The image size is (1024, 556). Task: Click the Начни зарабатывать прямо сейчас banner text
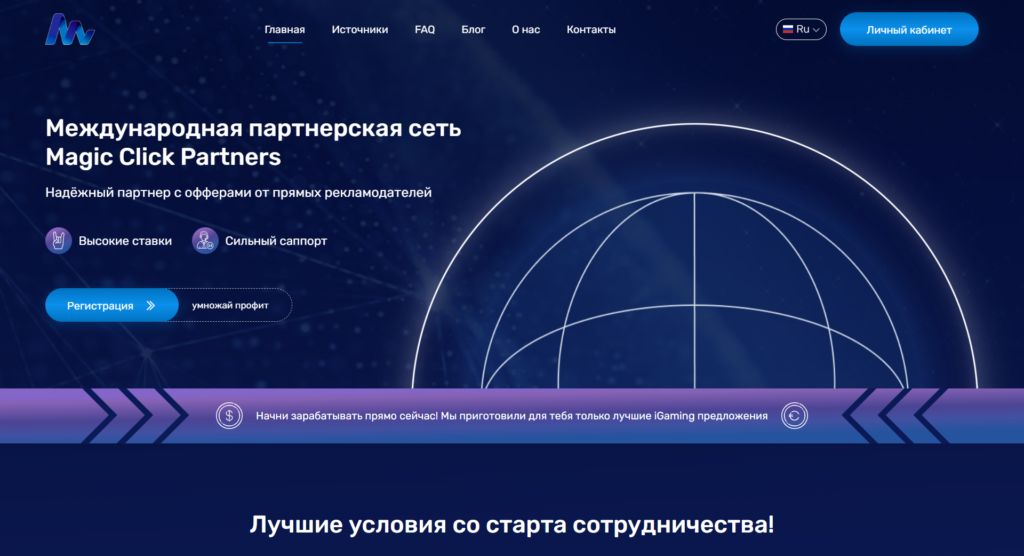point(511,416)
